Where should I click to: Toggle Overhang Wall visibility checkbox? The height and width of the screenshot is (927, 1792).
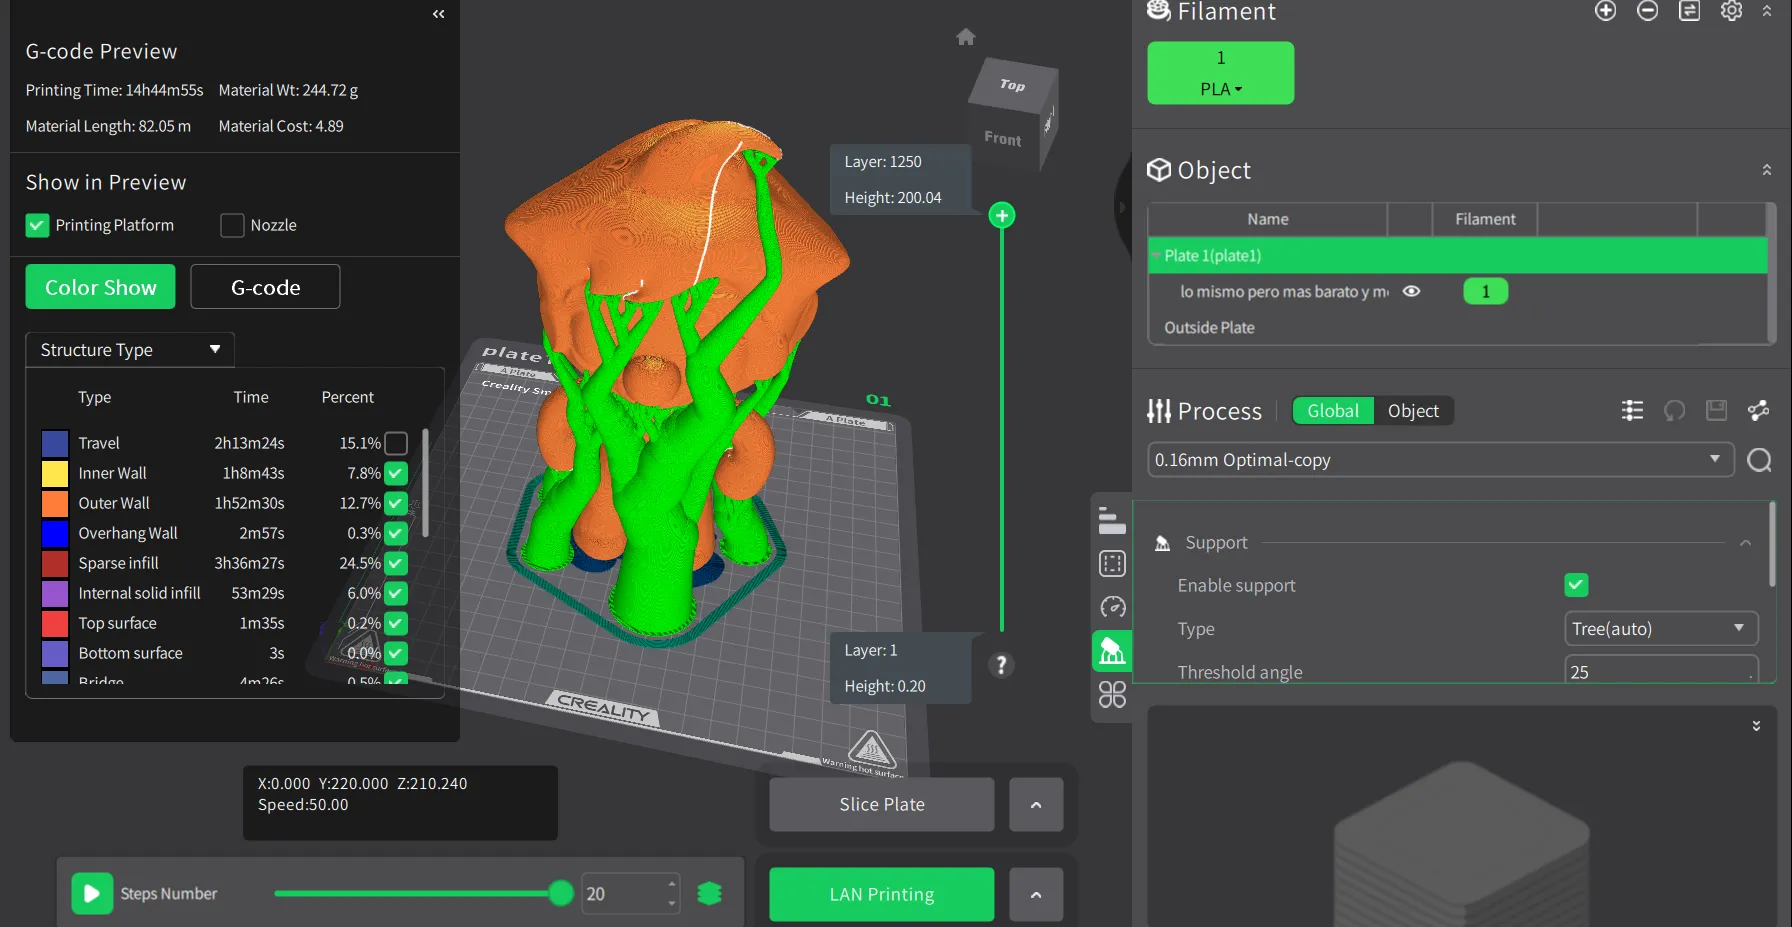(x=396, y=533)
